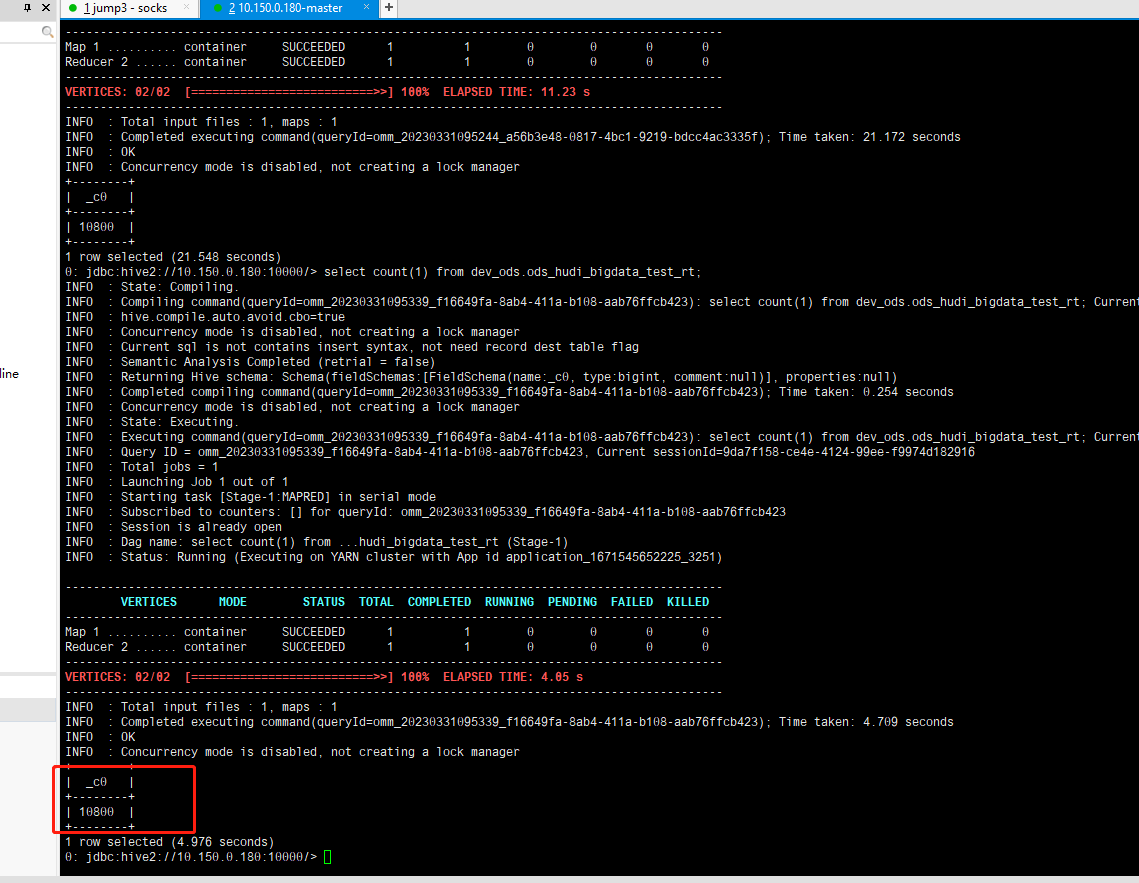Click the cyan MODE column header
Viewport: 1139px width, 883px height.
[232, 602]
